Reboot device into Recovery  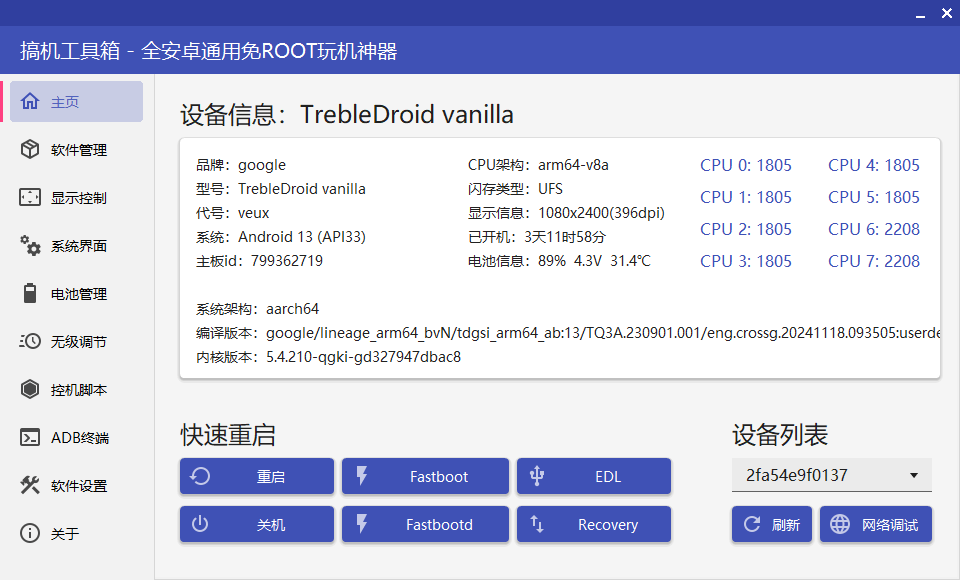point(593,525)
